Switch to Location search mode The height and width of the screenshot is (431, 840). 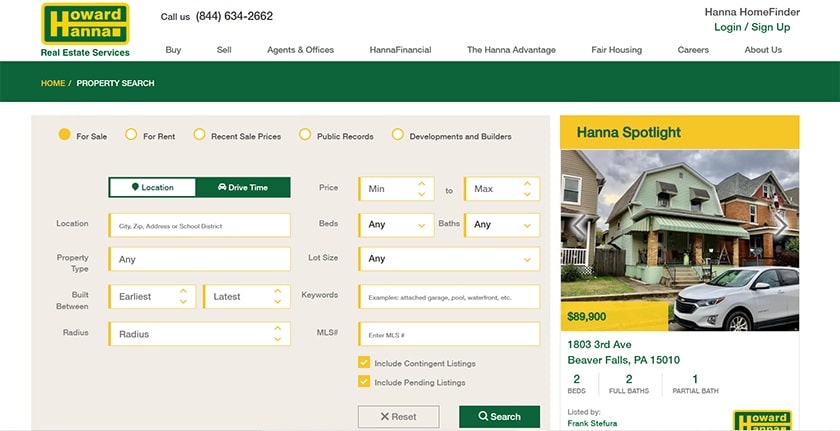pyautogui.click(x=153, y=187)
